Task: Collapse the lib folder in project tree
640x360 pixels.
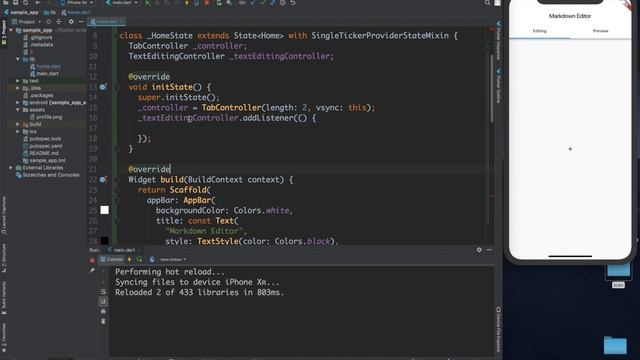Action: pos(18,59)
